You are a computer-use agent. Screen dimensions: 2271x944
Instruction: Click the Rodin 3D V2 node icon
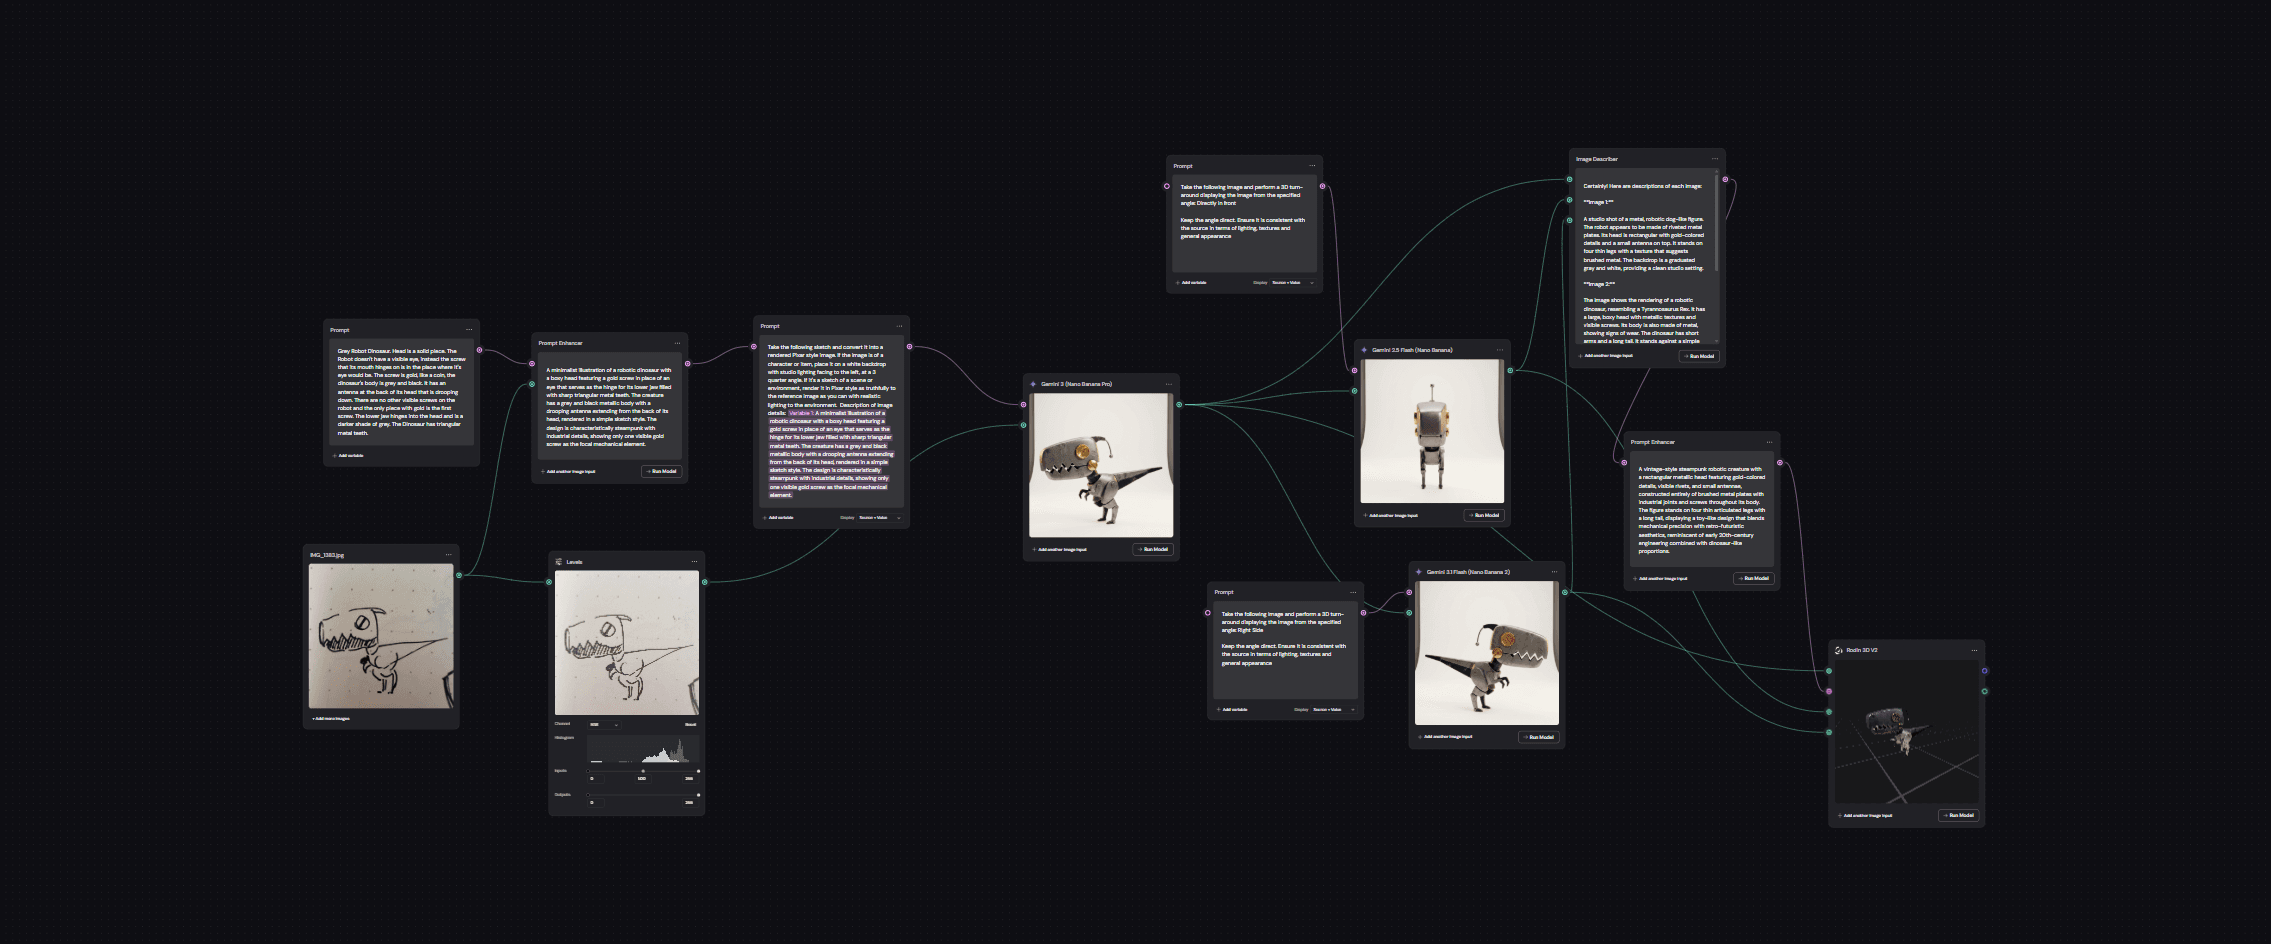click(1839, 650)
